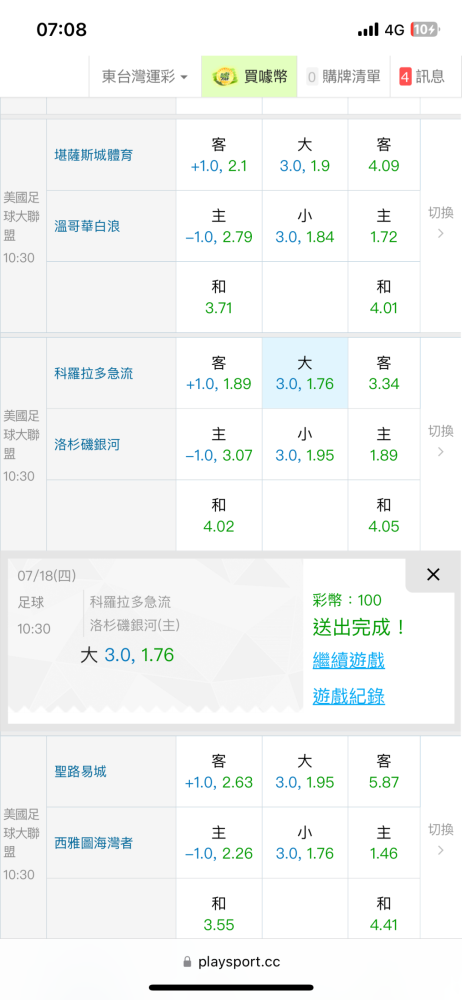Select 客 +1.0, 1.89 handicap for 科羅拉多急流

[219, 373]
